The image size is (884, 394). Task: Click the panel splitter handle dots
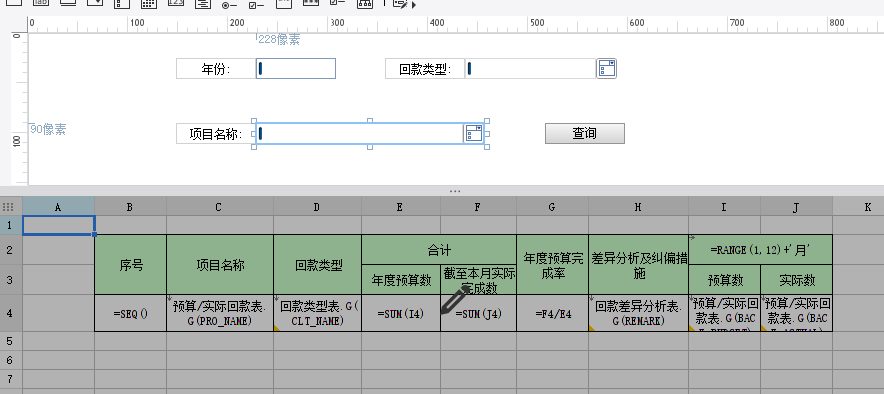[455, 192]
